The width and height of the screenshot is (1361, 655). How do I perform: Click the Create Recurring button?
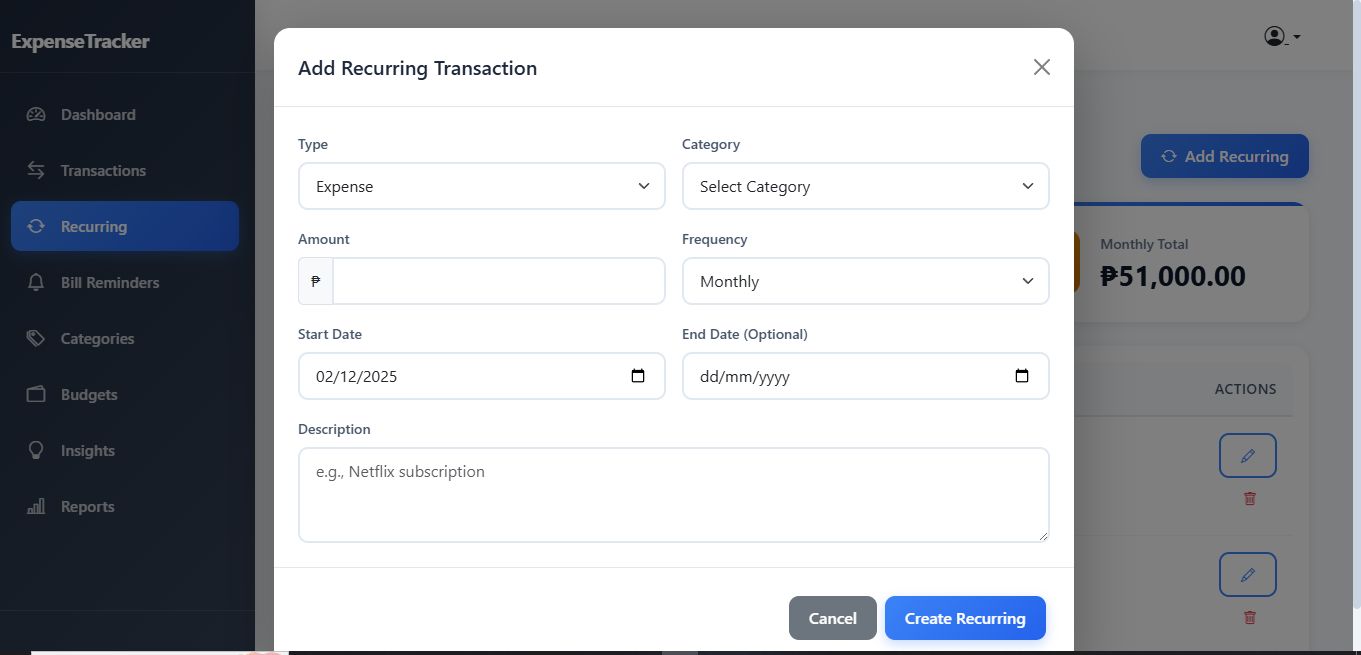(x=965, y=618)
